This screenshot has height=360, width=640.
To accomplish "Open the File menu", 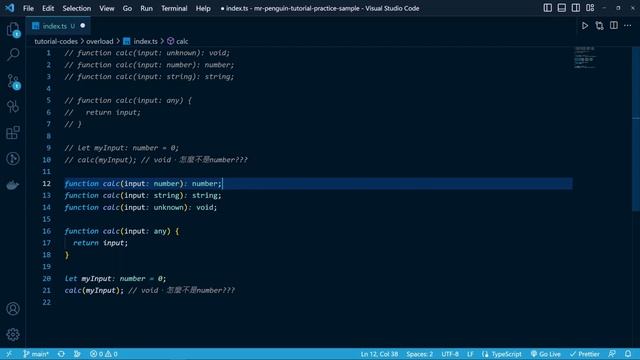I will click(x=28, y=8).
